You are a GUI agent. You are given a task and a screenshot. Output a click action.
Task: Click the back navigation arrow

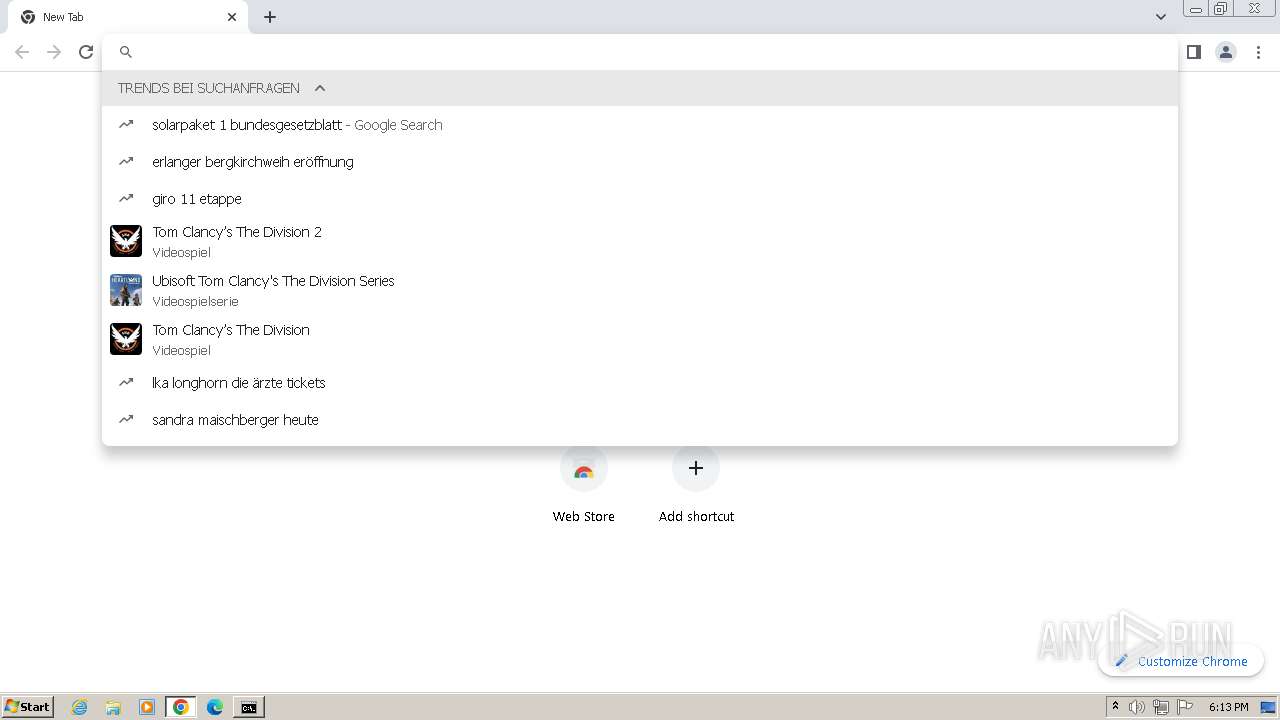click(x=22, y=52)
